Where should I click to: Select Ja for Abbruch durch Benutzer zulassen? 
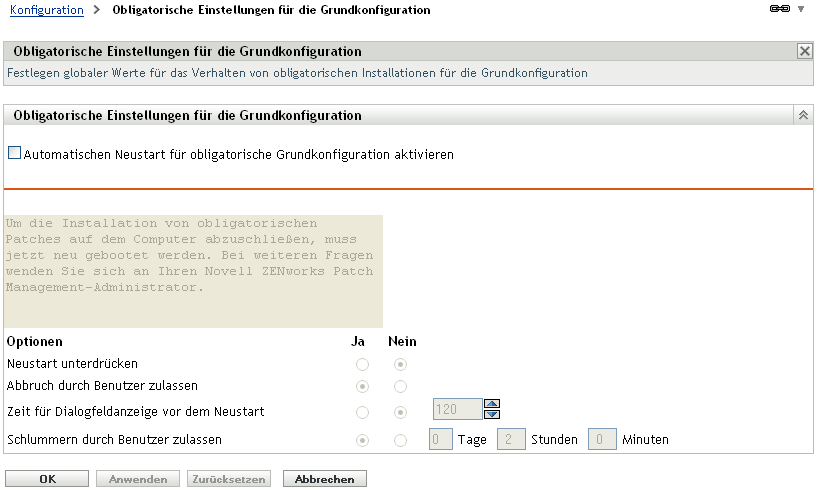coord(362,386)
